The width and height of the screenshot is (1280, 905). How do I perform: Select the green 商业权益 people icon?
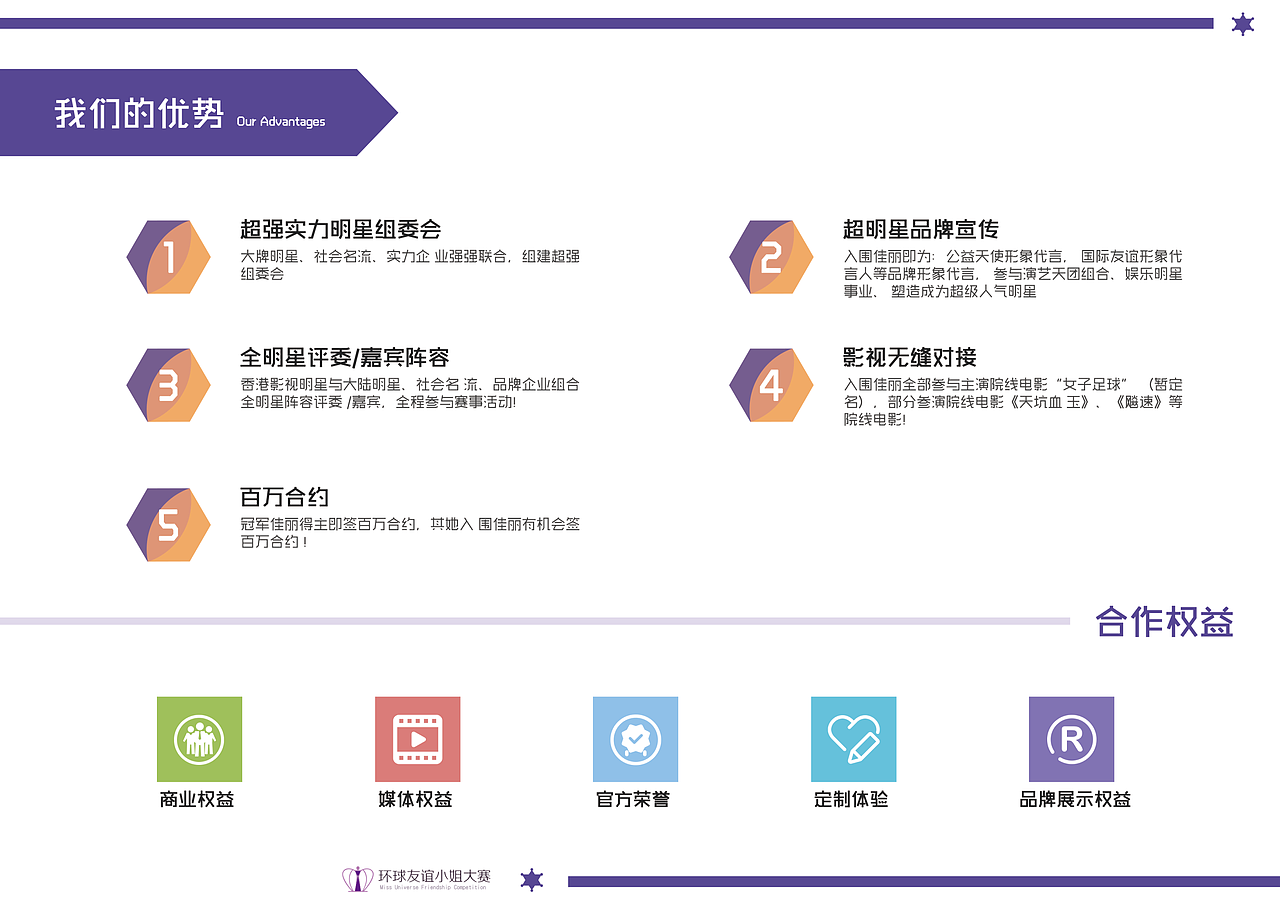point(199,739)
